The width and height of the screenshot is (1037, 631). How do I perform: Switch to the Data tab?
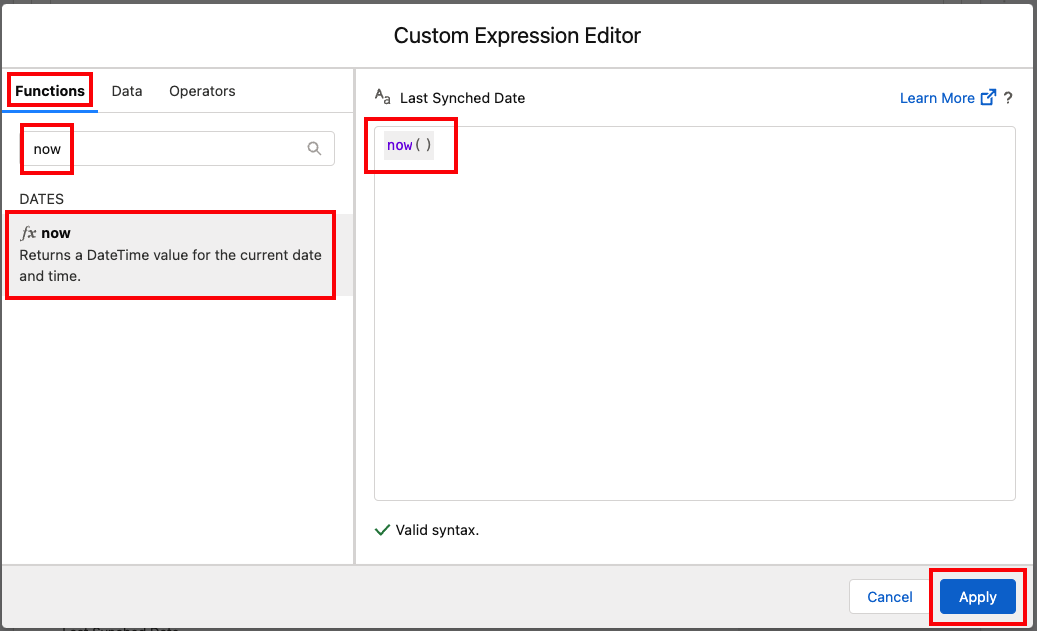click(x=127, y=90)
